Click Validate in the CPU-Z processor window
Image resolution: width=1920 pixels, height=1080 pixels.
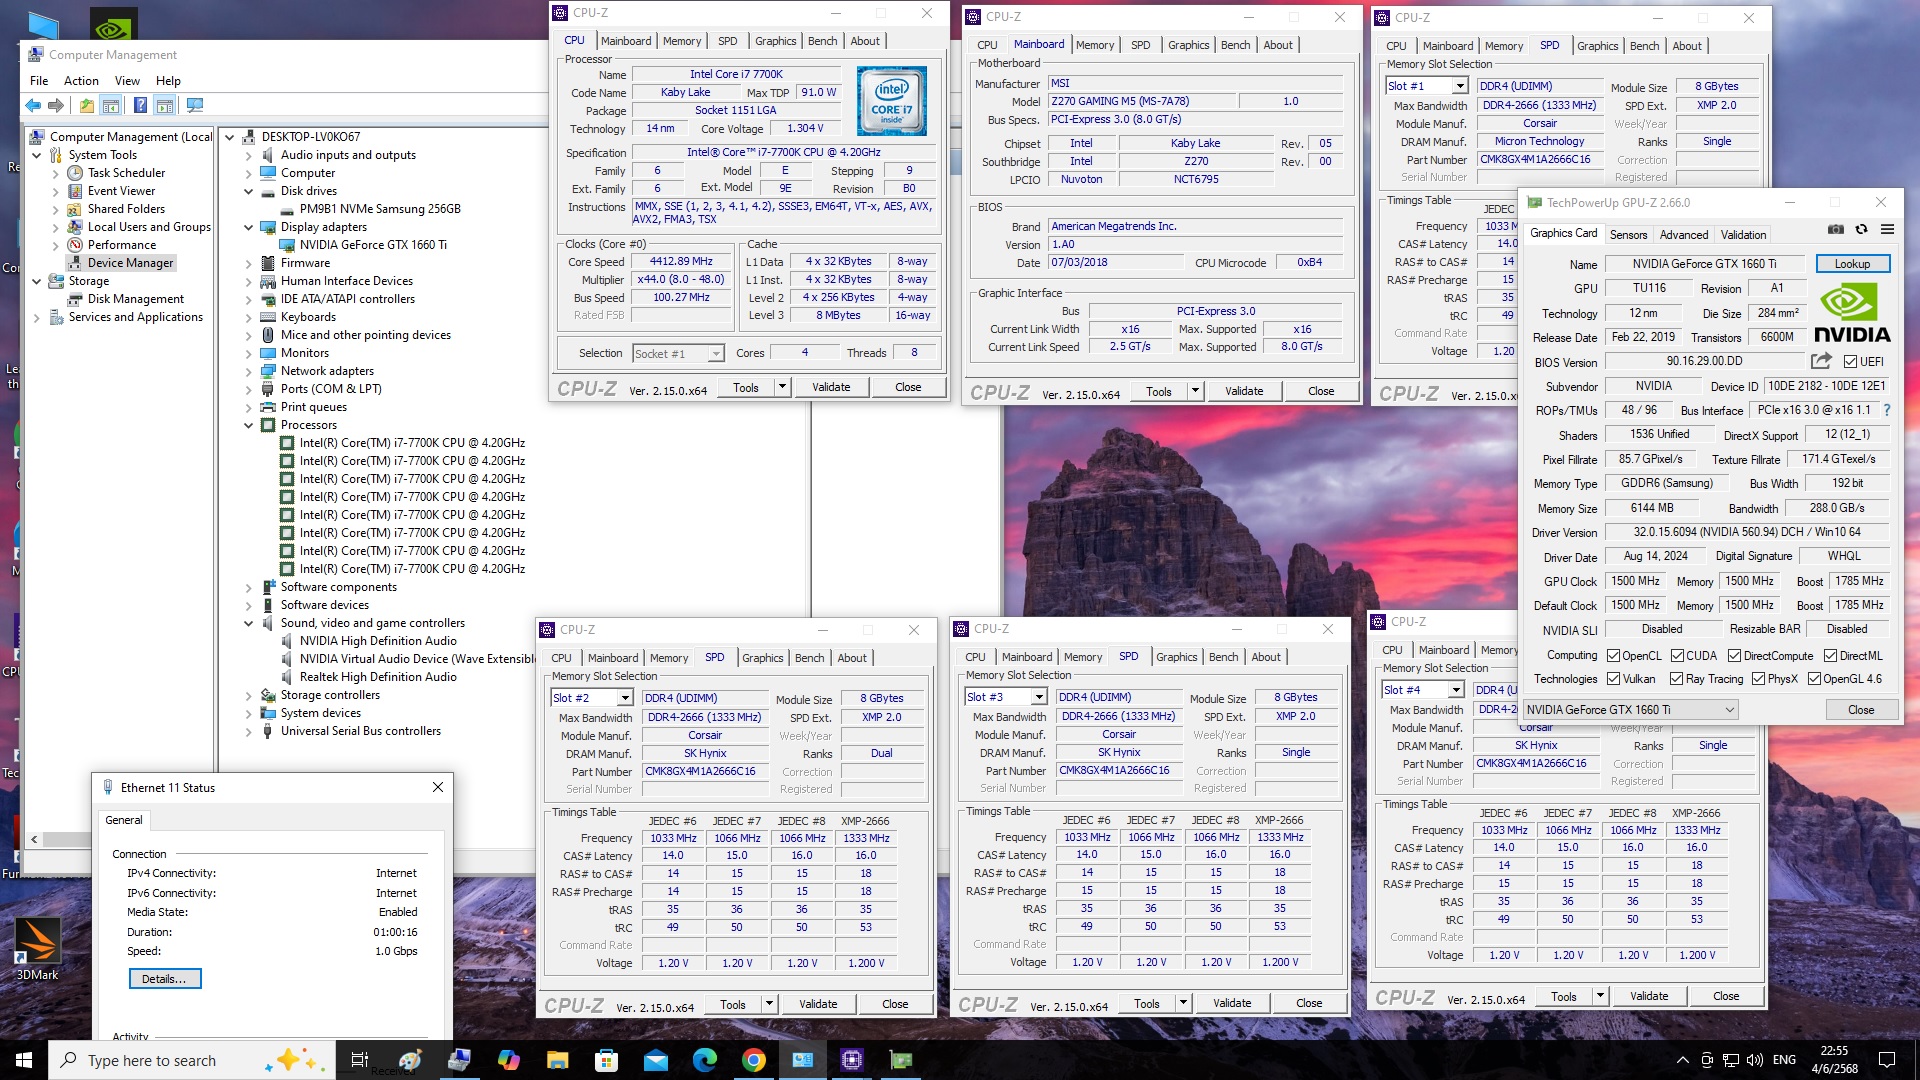[831, 387]
